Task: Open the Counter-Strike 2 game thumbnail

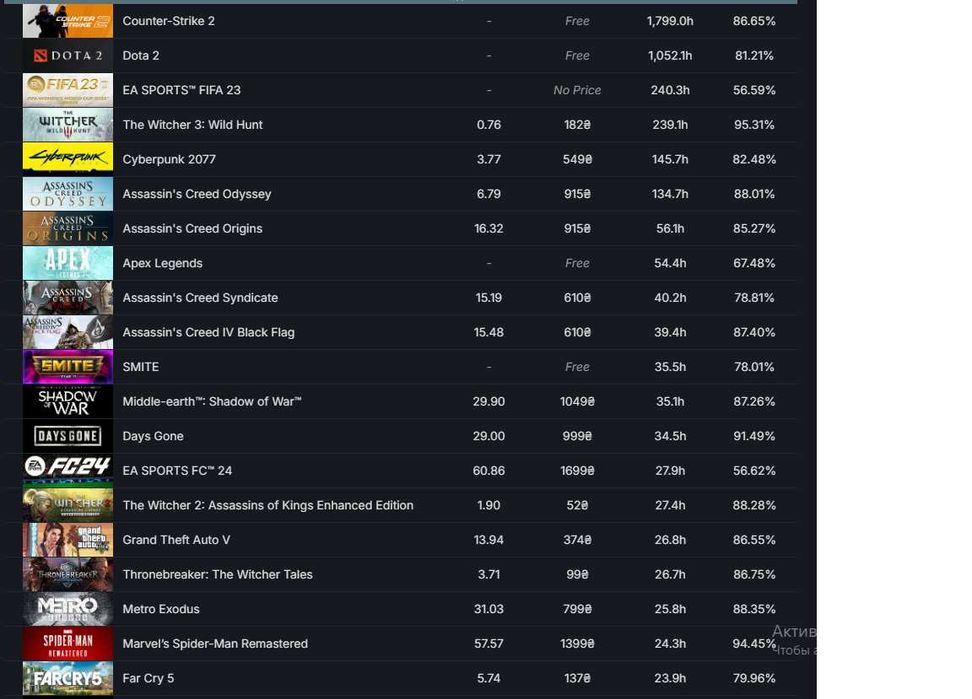Action: click(x=68, y=21)
